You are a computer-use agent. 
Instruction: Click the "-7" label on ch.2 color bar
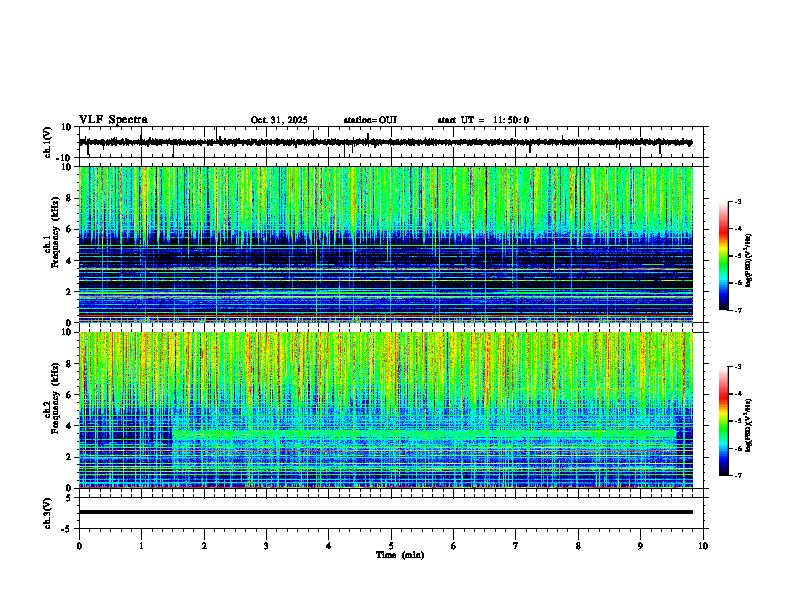pos(738,475)
